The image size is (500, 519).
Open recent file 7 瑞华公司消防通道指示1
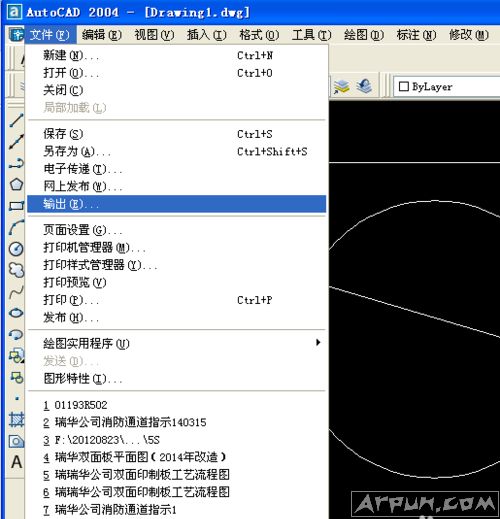pyautogui.click(x=177, y=510)
